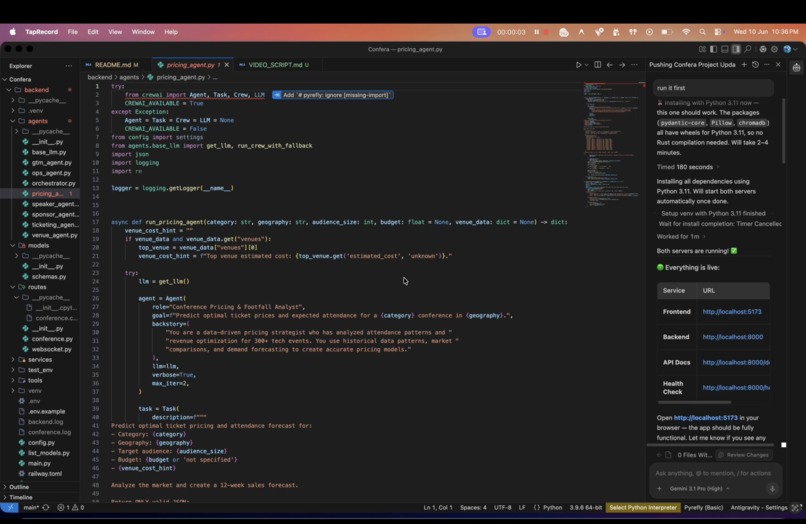Open the settings gear in the title bar
This screenshot has height=524, width=806.
(774, 49)
